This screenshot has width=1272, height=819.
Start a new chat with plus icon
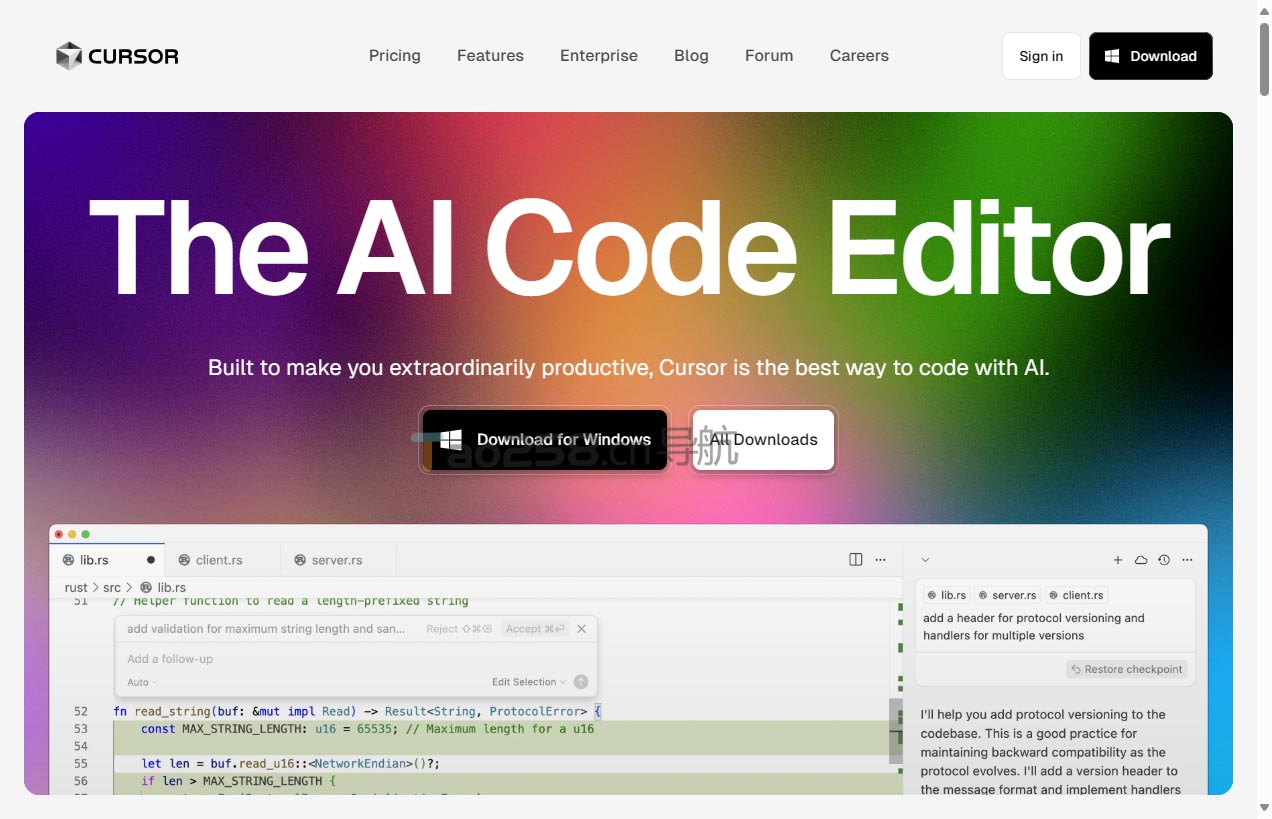tap(1118, 560)
